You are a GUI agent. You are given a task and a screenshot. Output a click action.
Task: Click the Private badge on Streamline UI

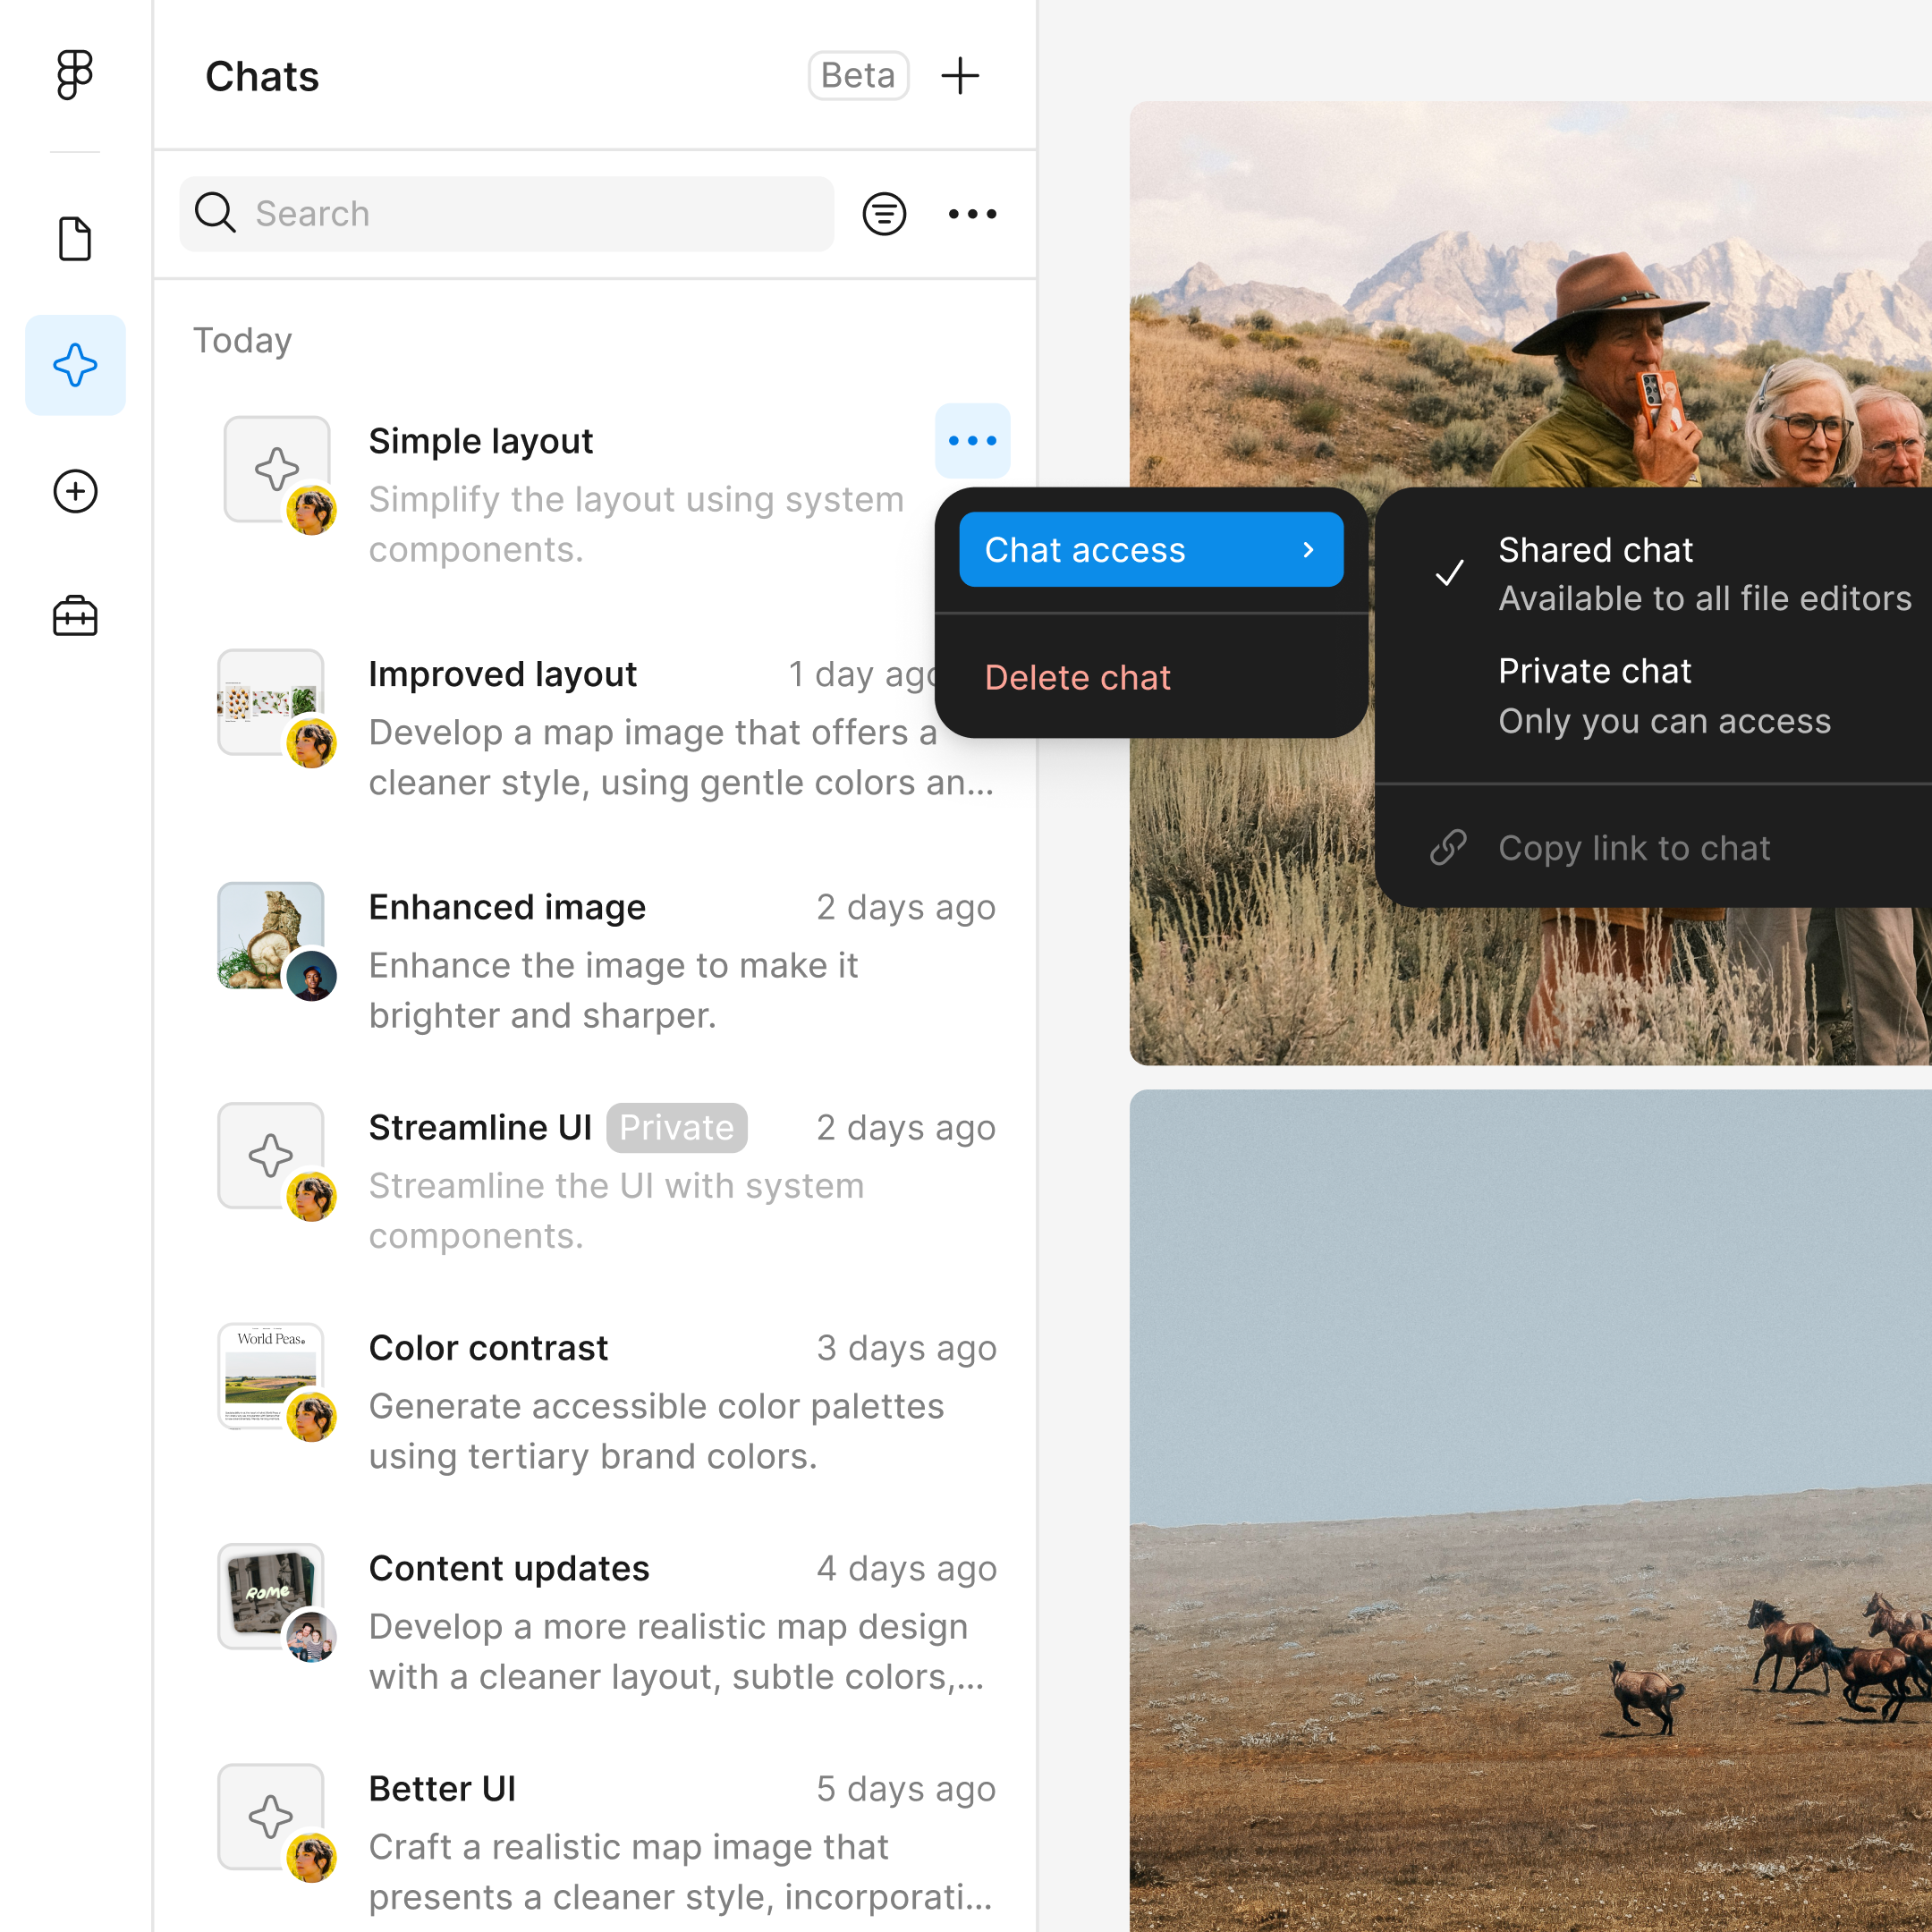pyautogui.click(x=676, y=1127)
